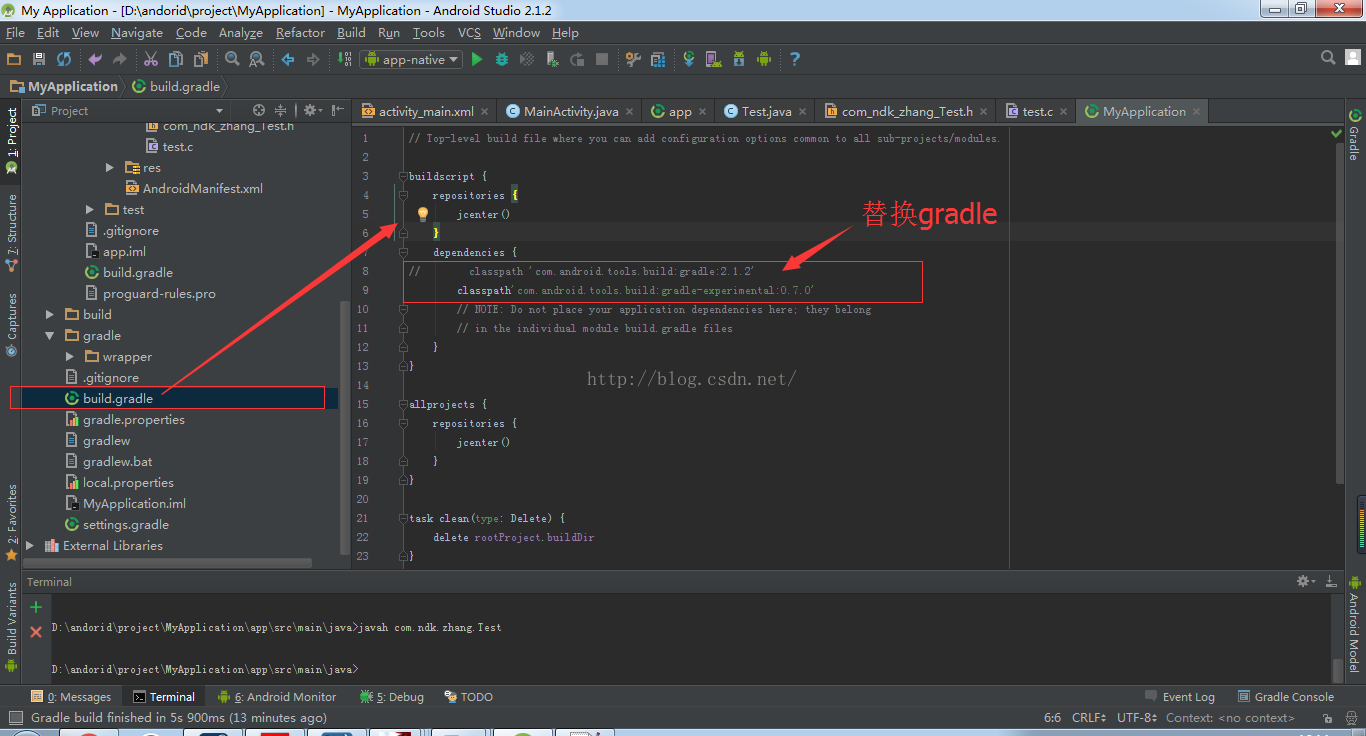Image resolution: width=1366 pixels, height=736 pixels.
Task: Hide the Terminal panel with the hide icon
Action: [1331, 581]
